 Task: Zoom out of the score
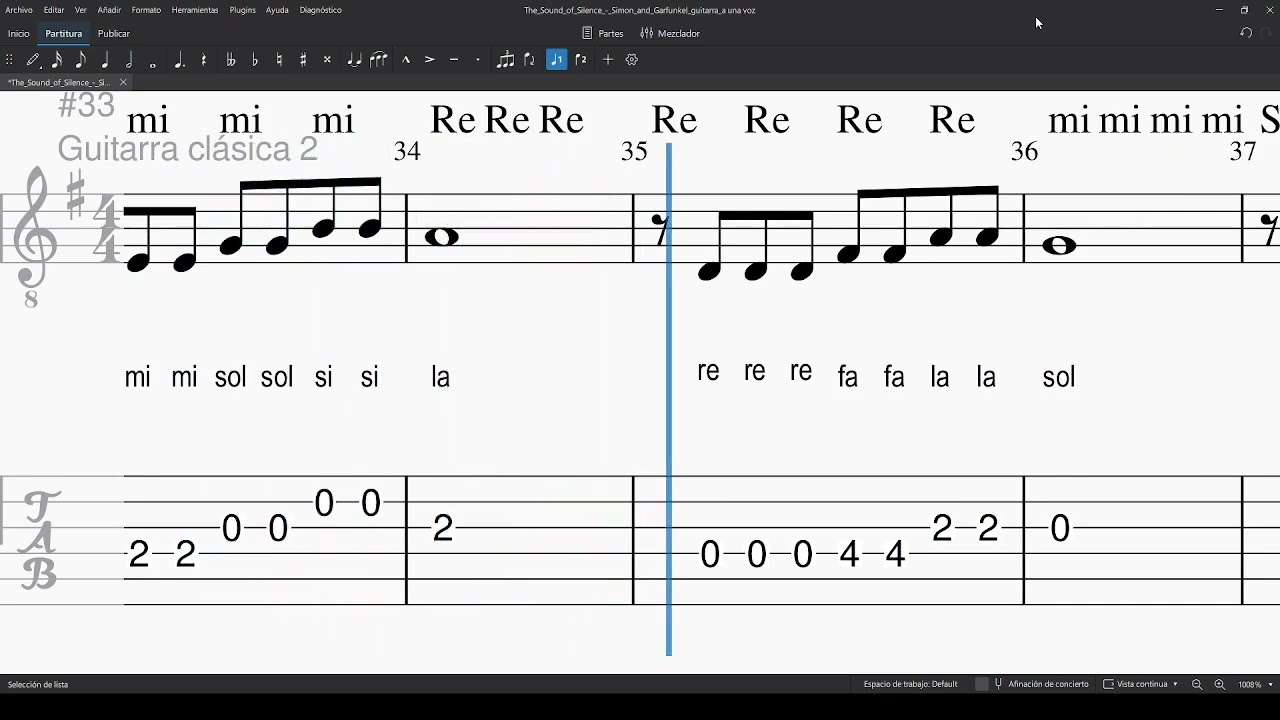(1197, 685)
